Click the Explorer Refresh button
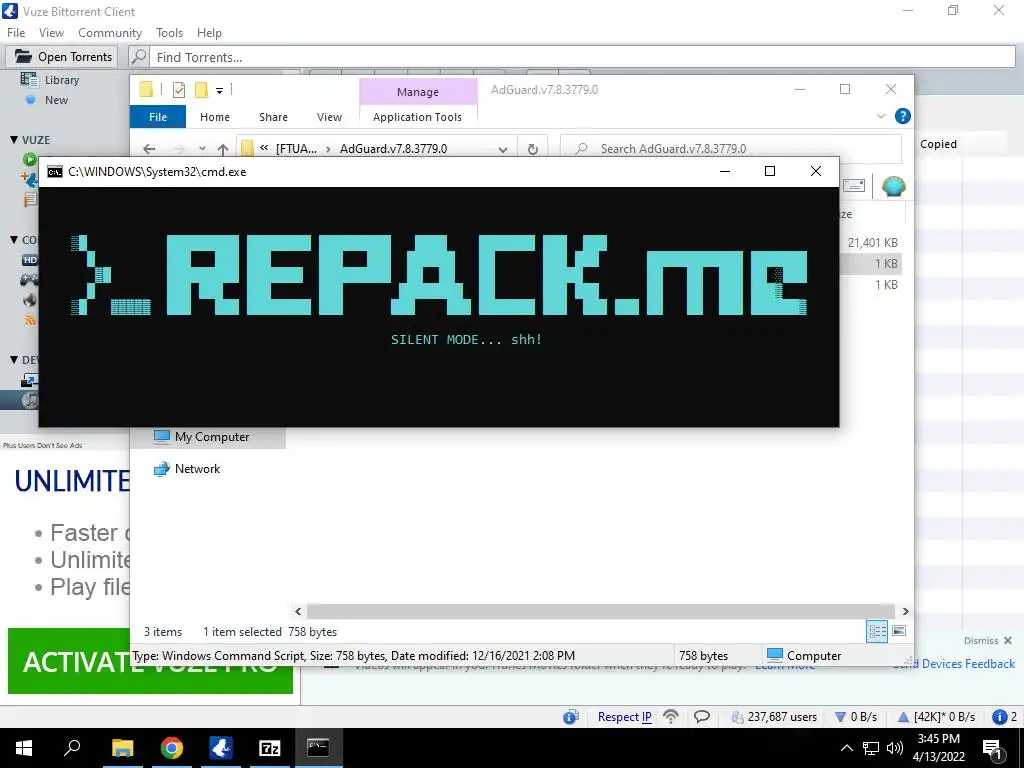This screenshot has height=768, width=1024. [533, 149]
